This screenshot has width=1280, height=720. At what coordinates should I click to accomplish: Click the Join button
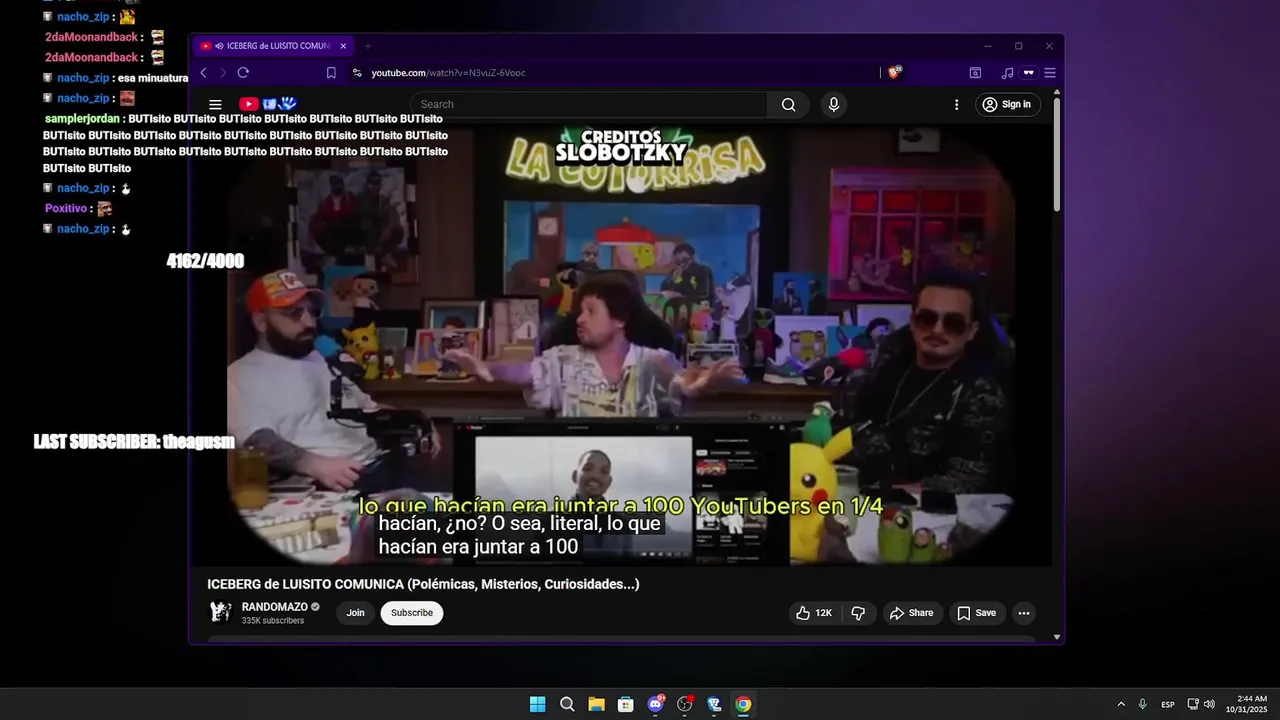coord(355,613)
